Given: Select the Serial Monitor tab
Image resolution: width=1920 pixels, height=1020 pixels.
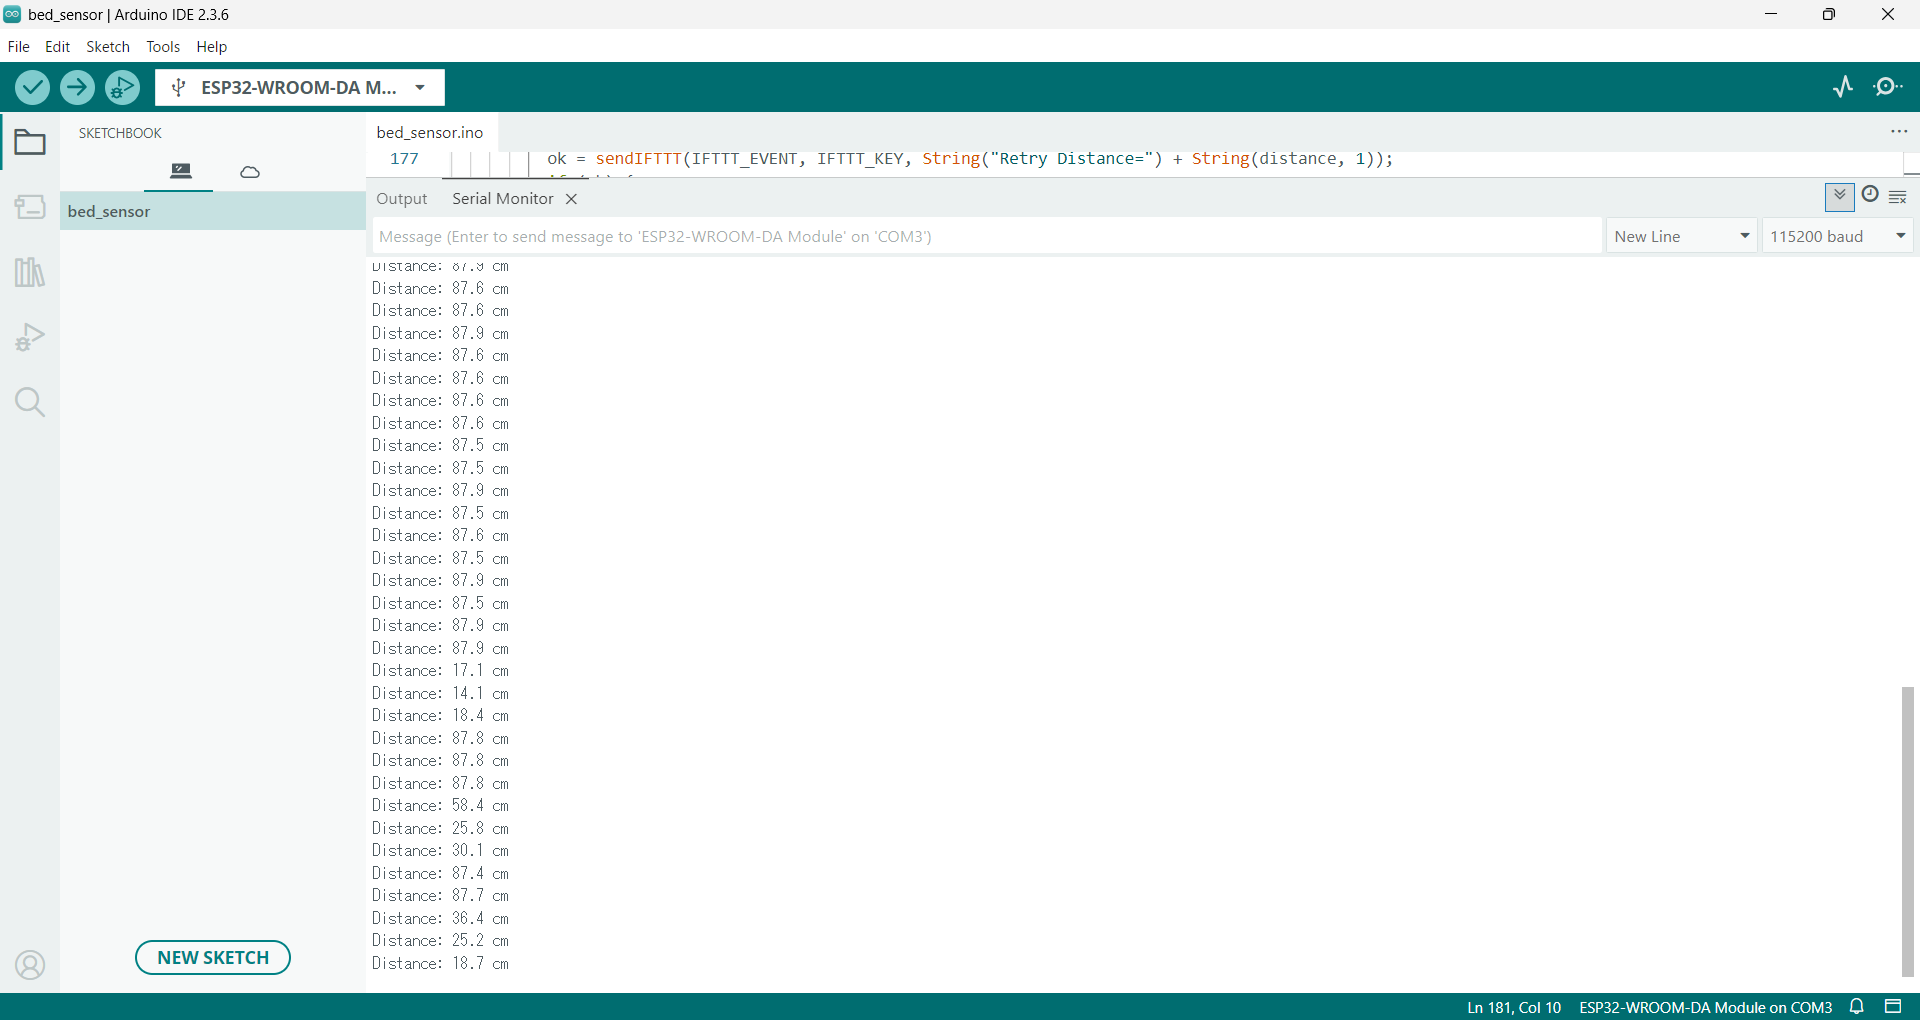Looking at the screenshot, I should click(503, 199).
